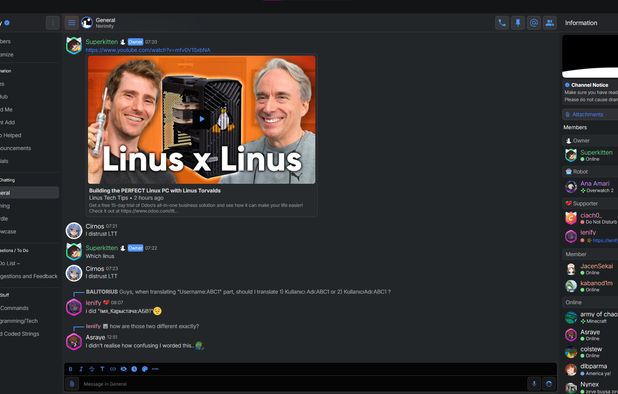This screenshot has height=394, width=618.
Task: Open the Programming/Tech channel
Action: pyautogui.click(x=29, y=321)
